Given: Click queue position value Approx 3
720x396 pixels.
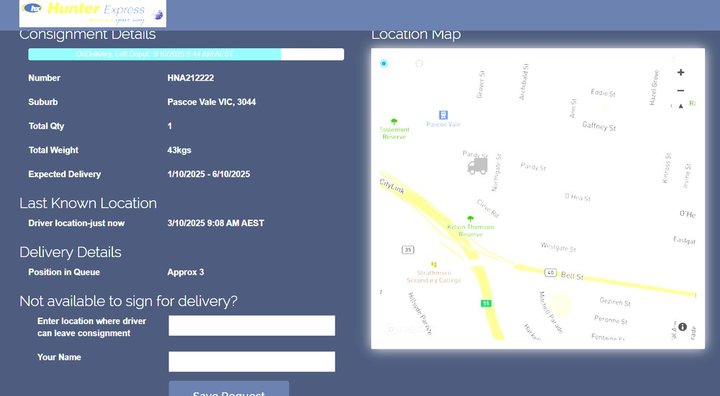Looking at the screenshot, I should 186,272.
